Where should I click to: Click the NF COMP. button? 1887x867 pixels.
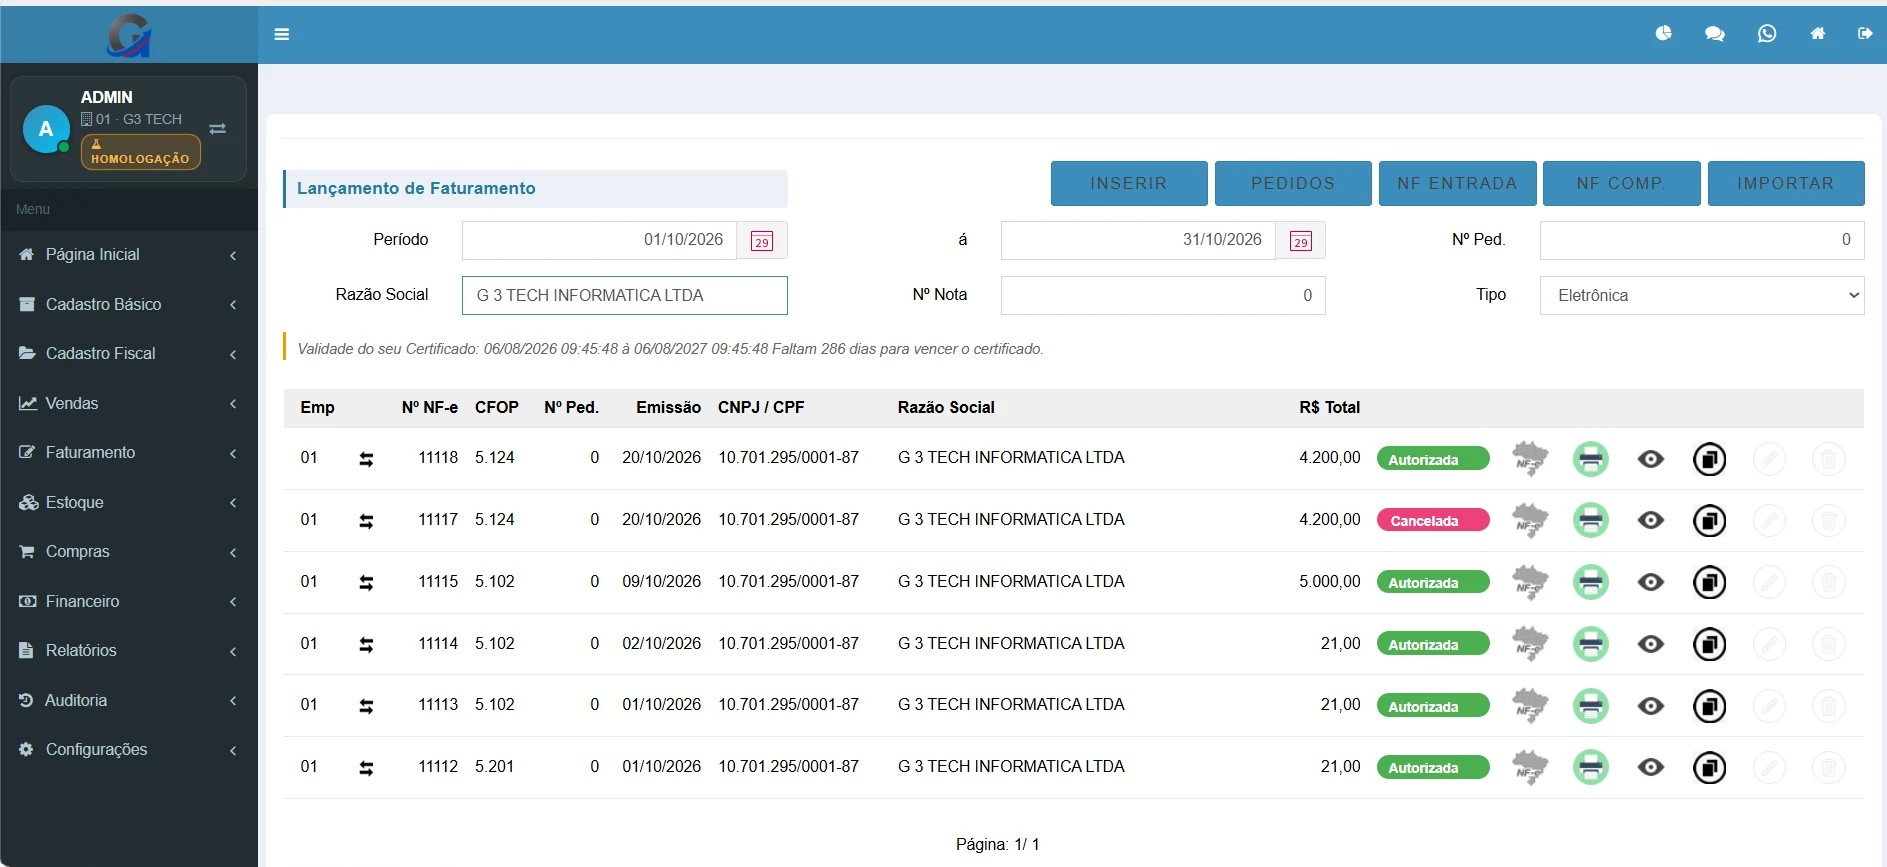pos(1621,183)
